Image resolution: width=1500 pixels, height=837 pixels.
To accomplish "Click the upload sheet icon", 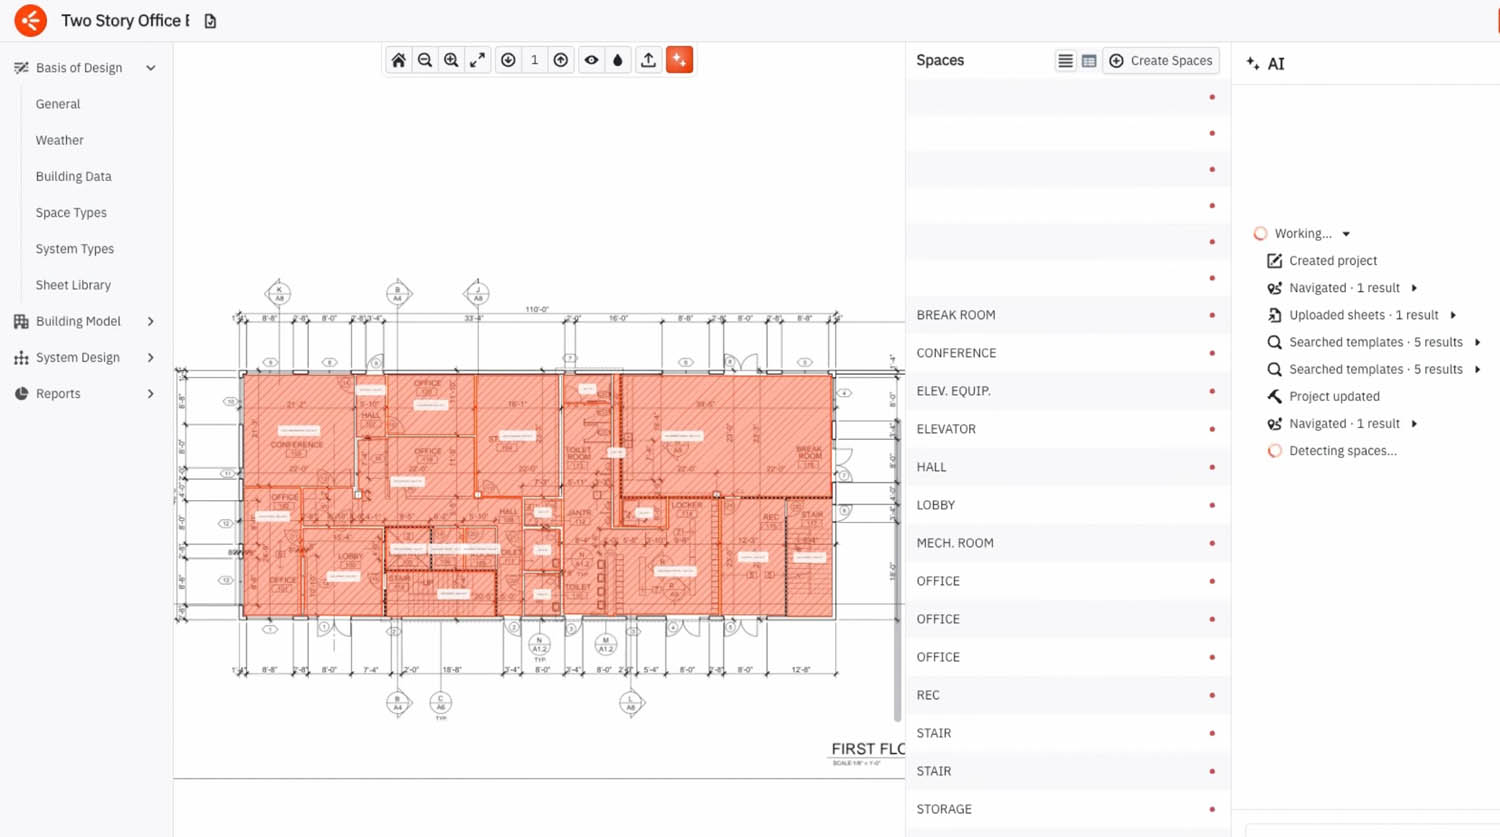I will (x=648, y=60).
